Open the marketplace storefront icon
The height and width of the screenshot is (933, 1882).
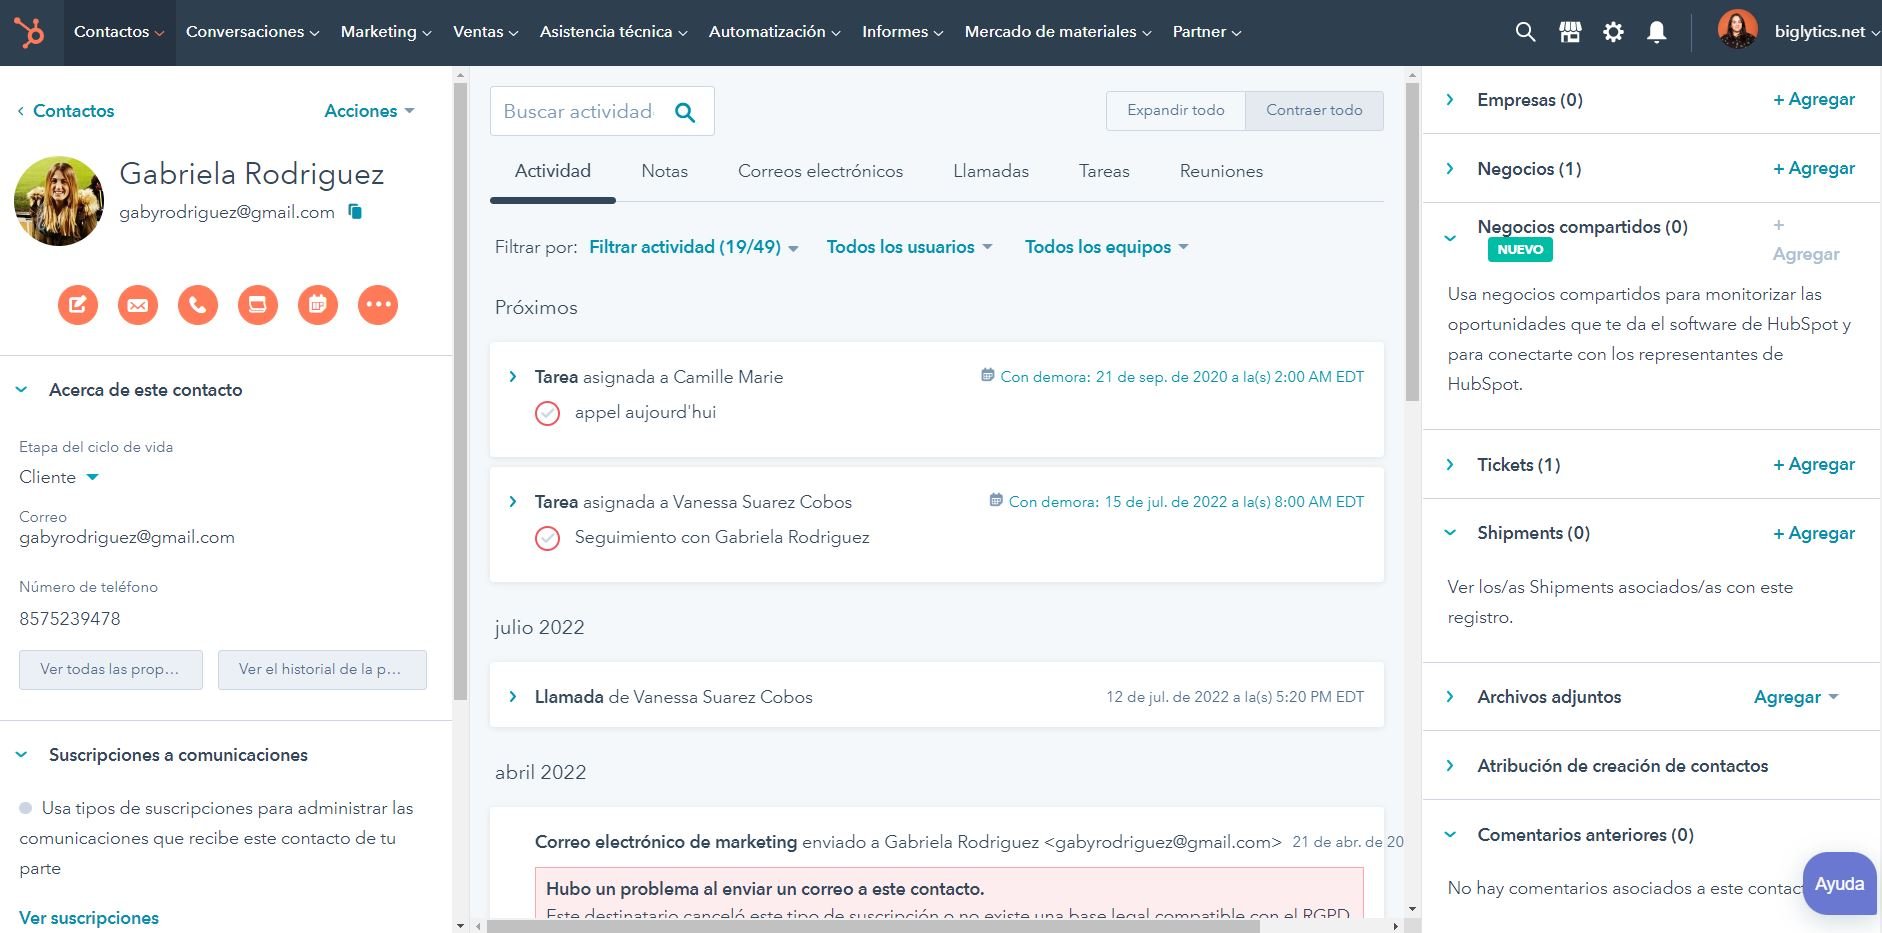click(x=1570, y=32)
